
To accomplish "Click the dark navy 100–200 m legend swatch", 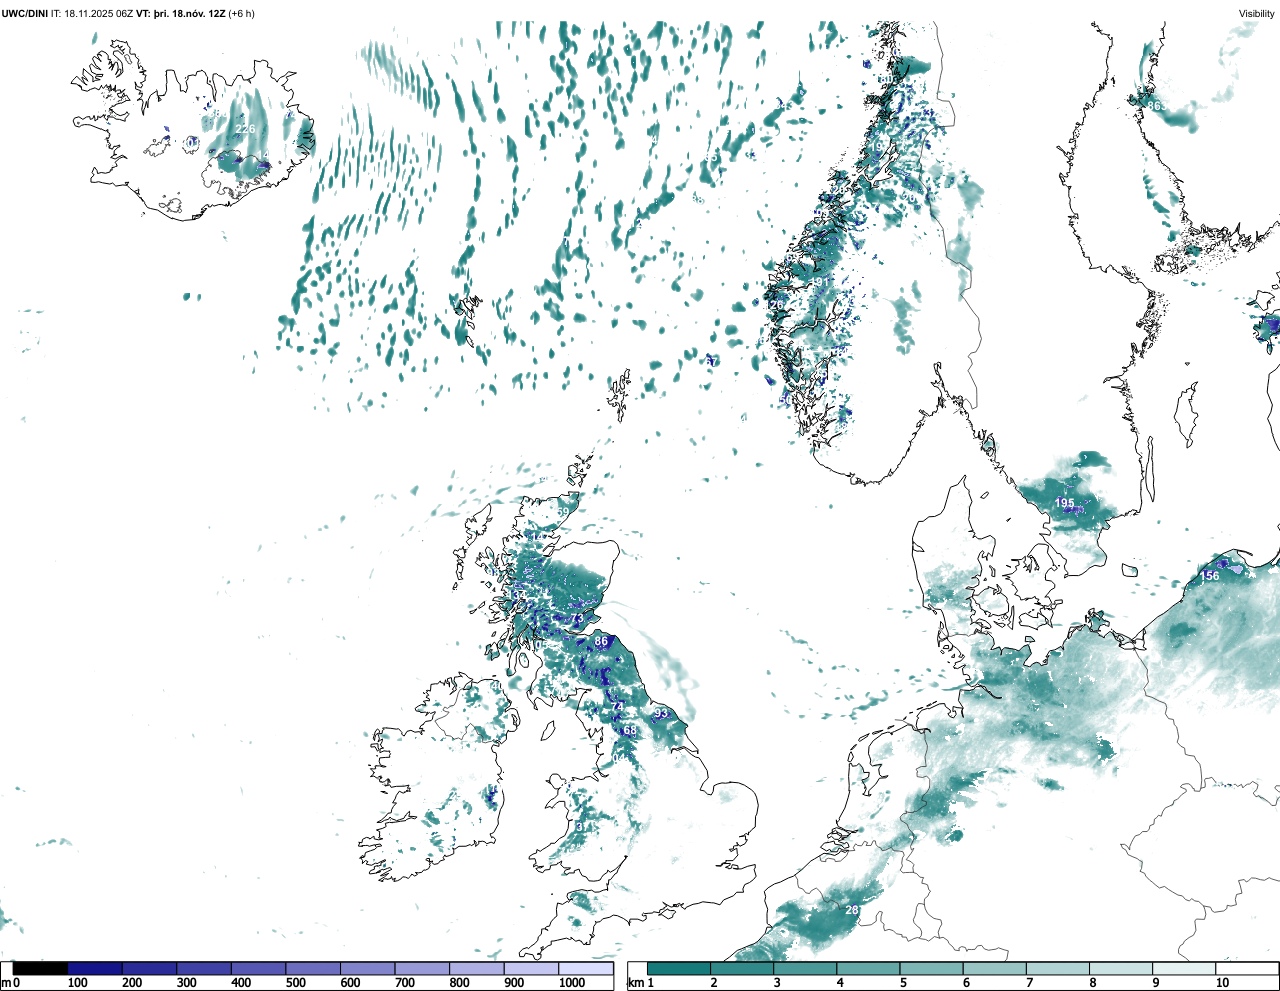I will [95, 968].
